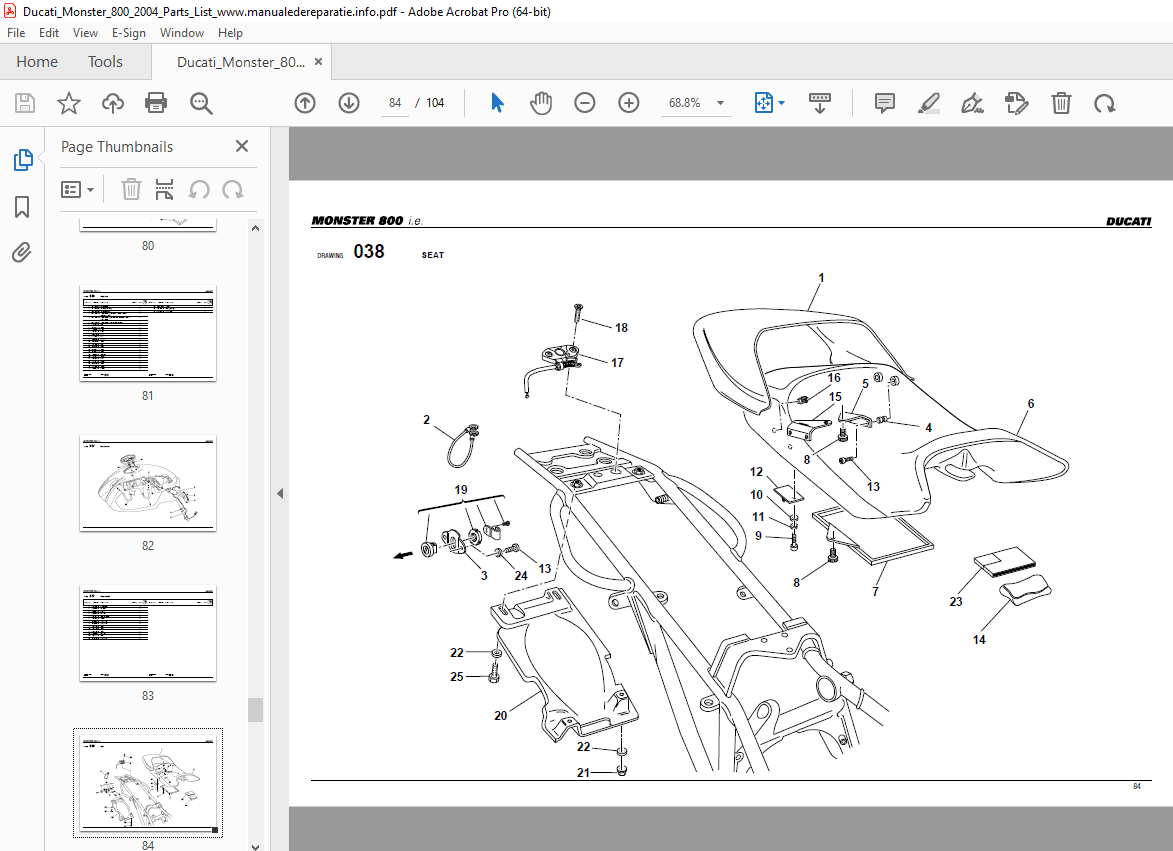
Task: Expand the fit page options dropdown
Action: (781, 103)
